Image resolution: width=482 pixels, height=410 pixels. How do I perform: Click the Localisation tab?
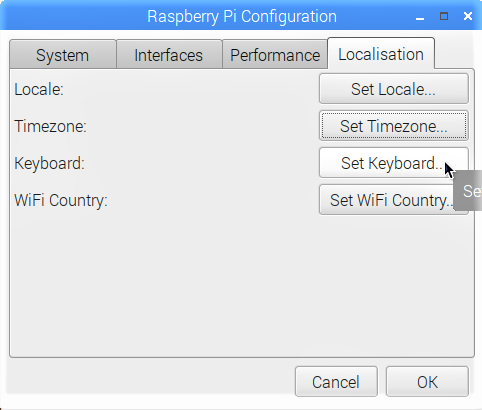(381, 54)
